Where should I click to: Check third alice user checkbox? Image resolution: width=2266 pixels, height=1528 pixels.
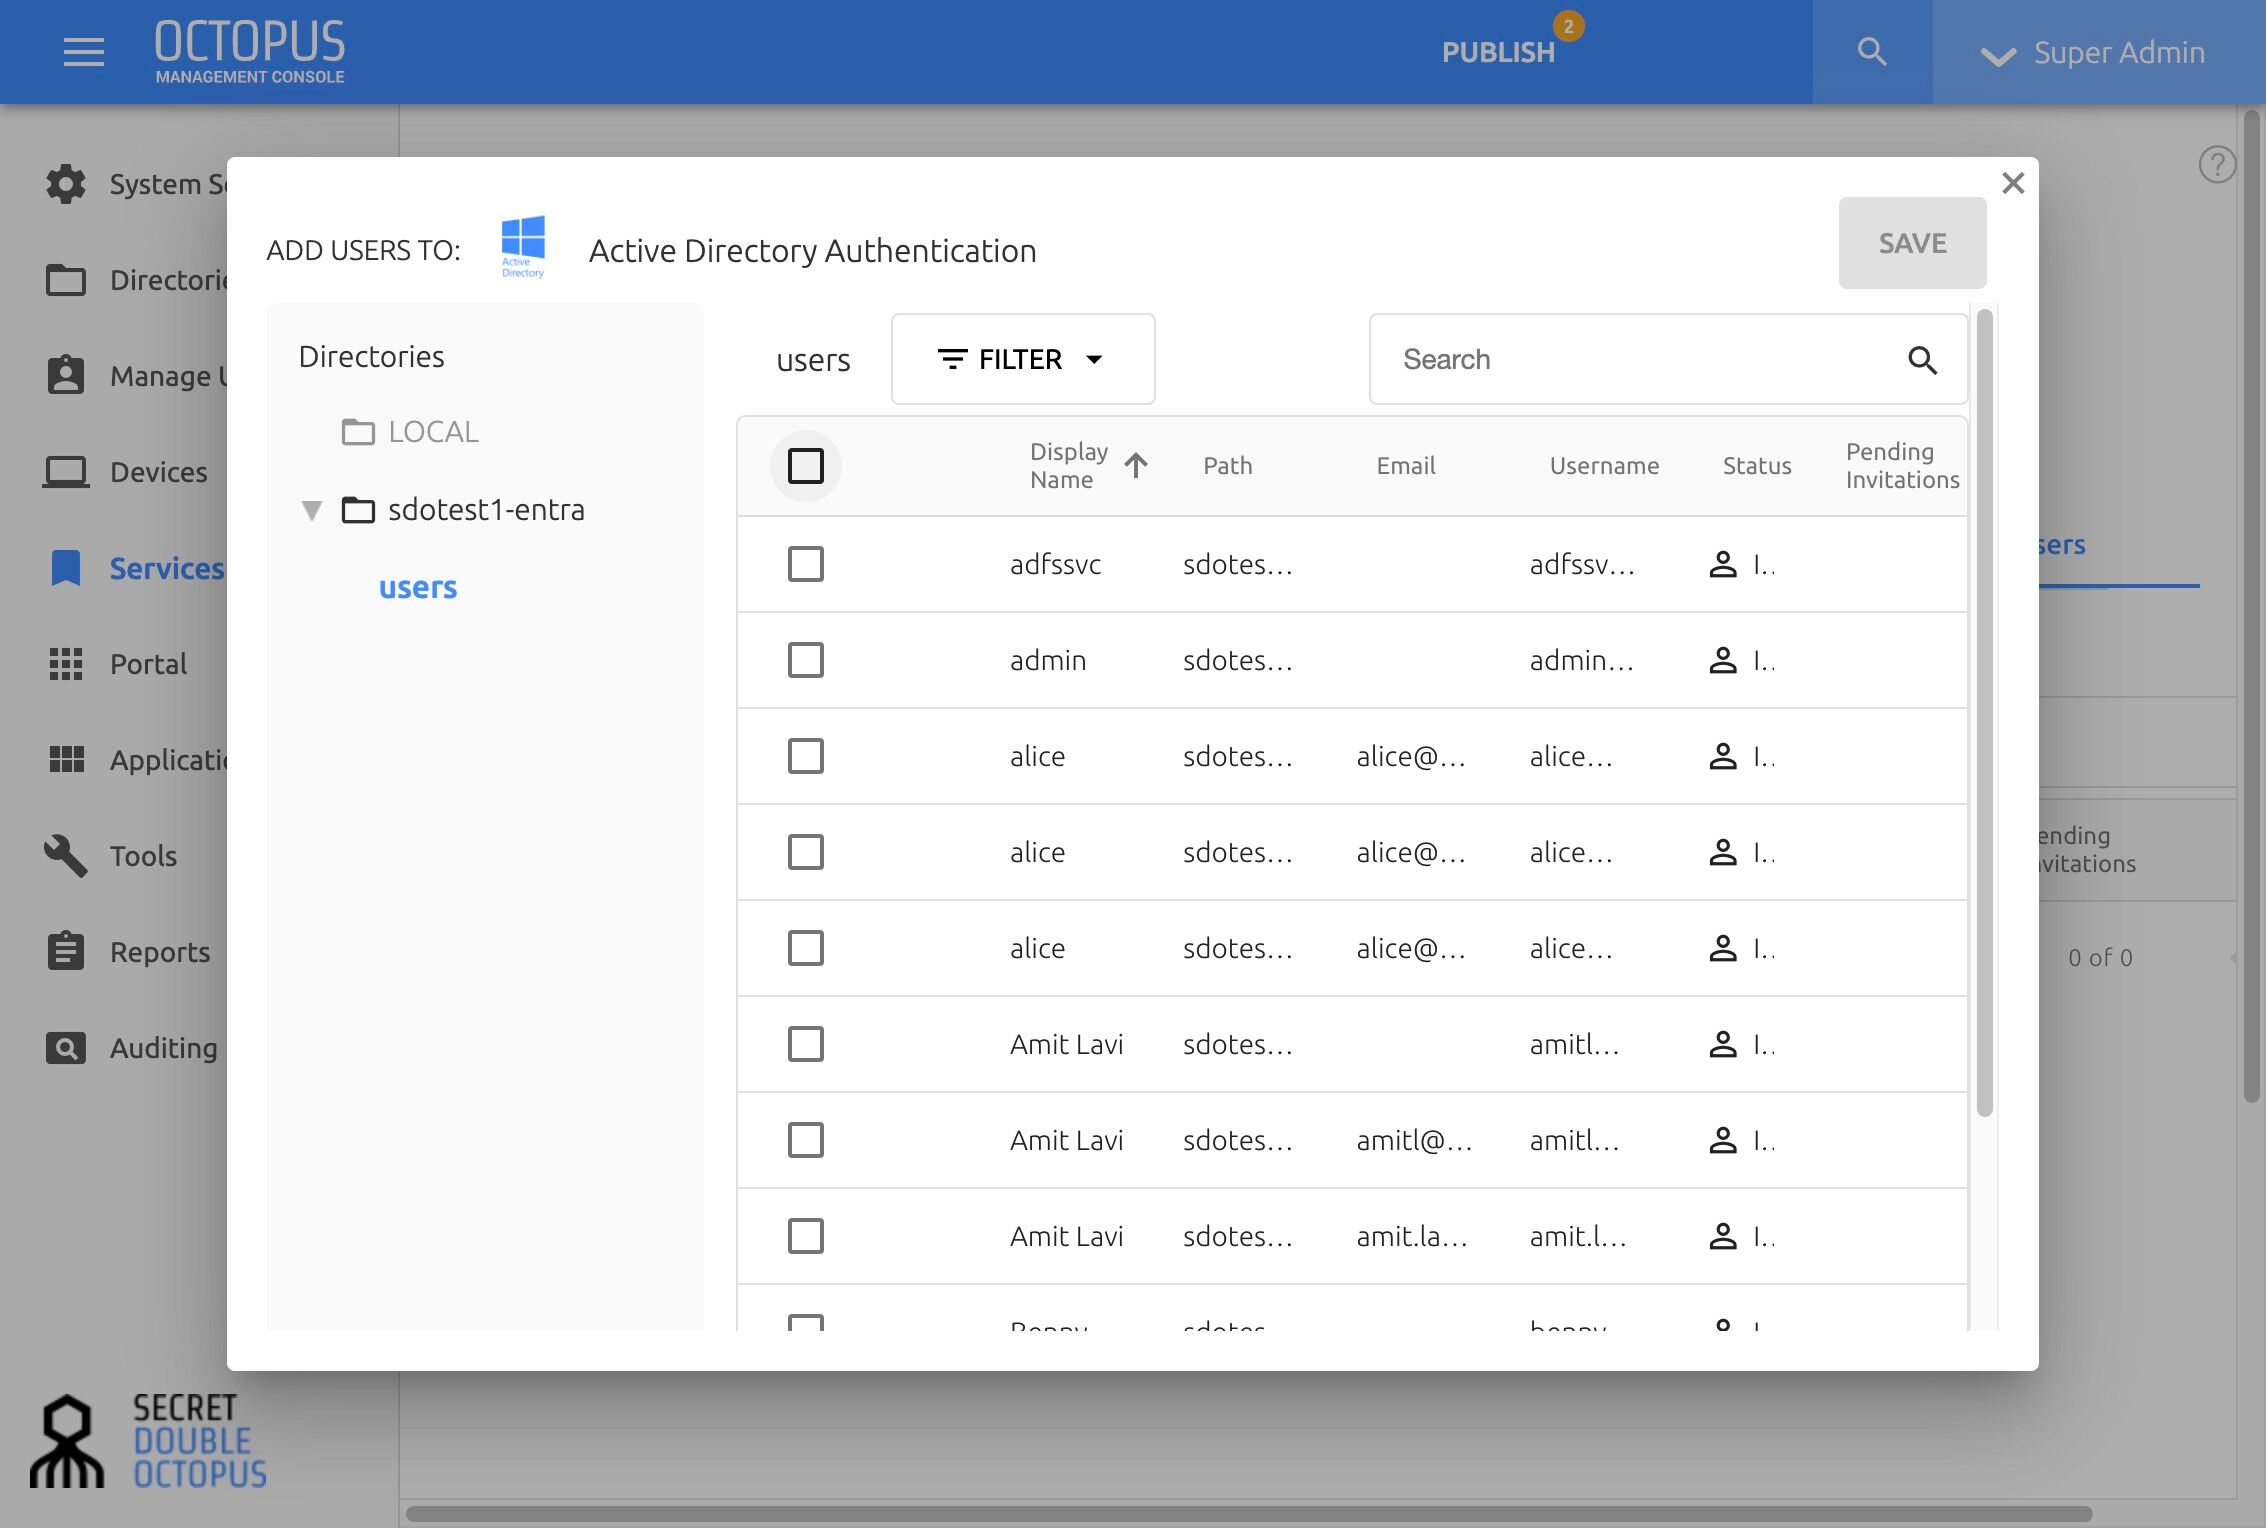pyautogui.click(x=806, y=948)
